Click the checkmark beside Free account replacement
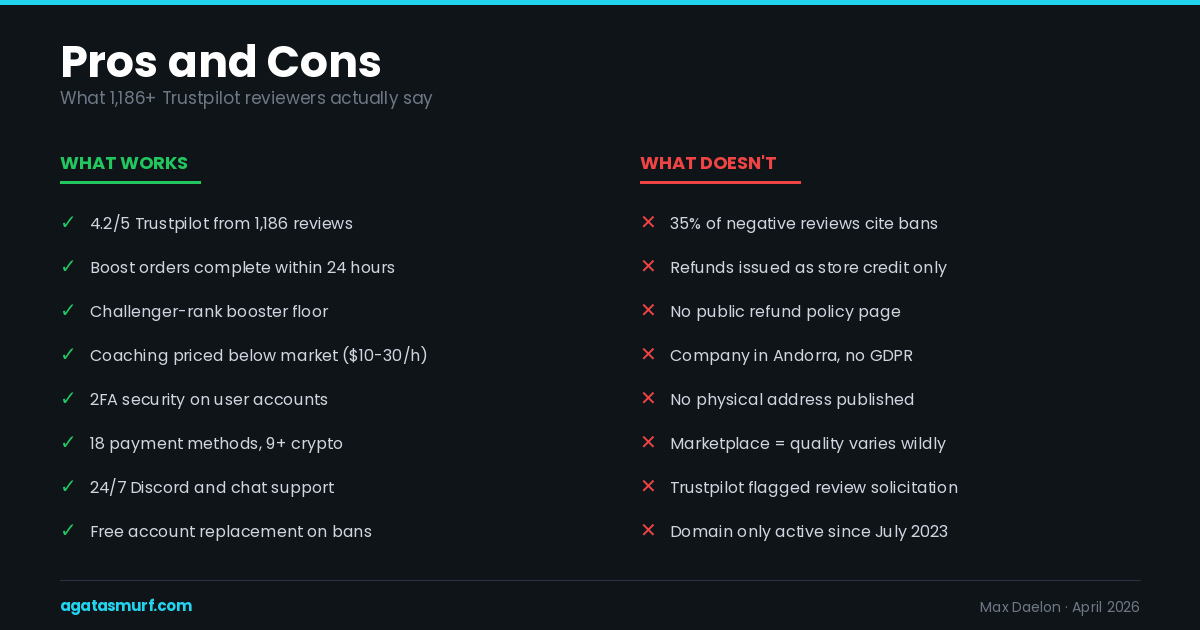This screenshot has height=630, width=1200. [x=68, y=530]
